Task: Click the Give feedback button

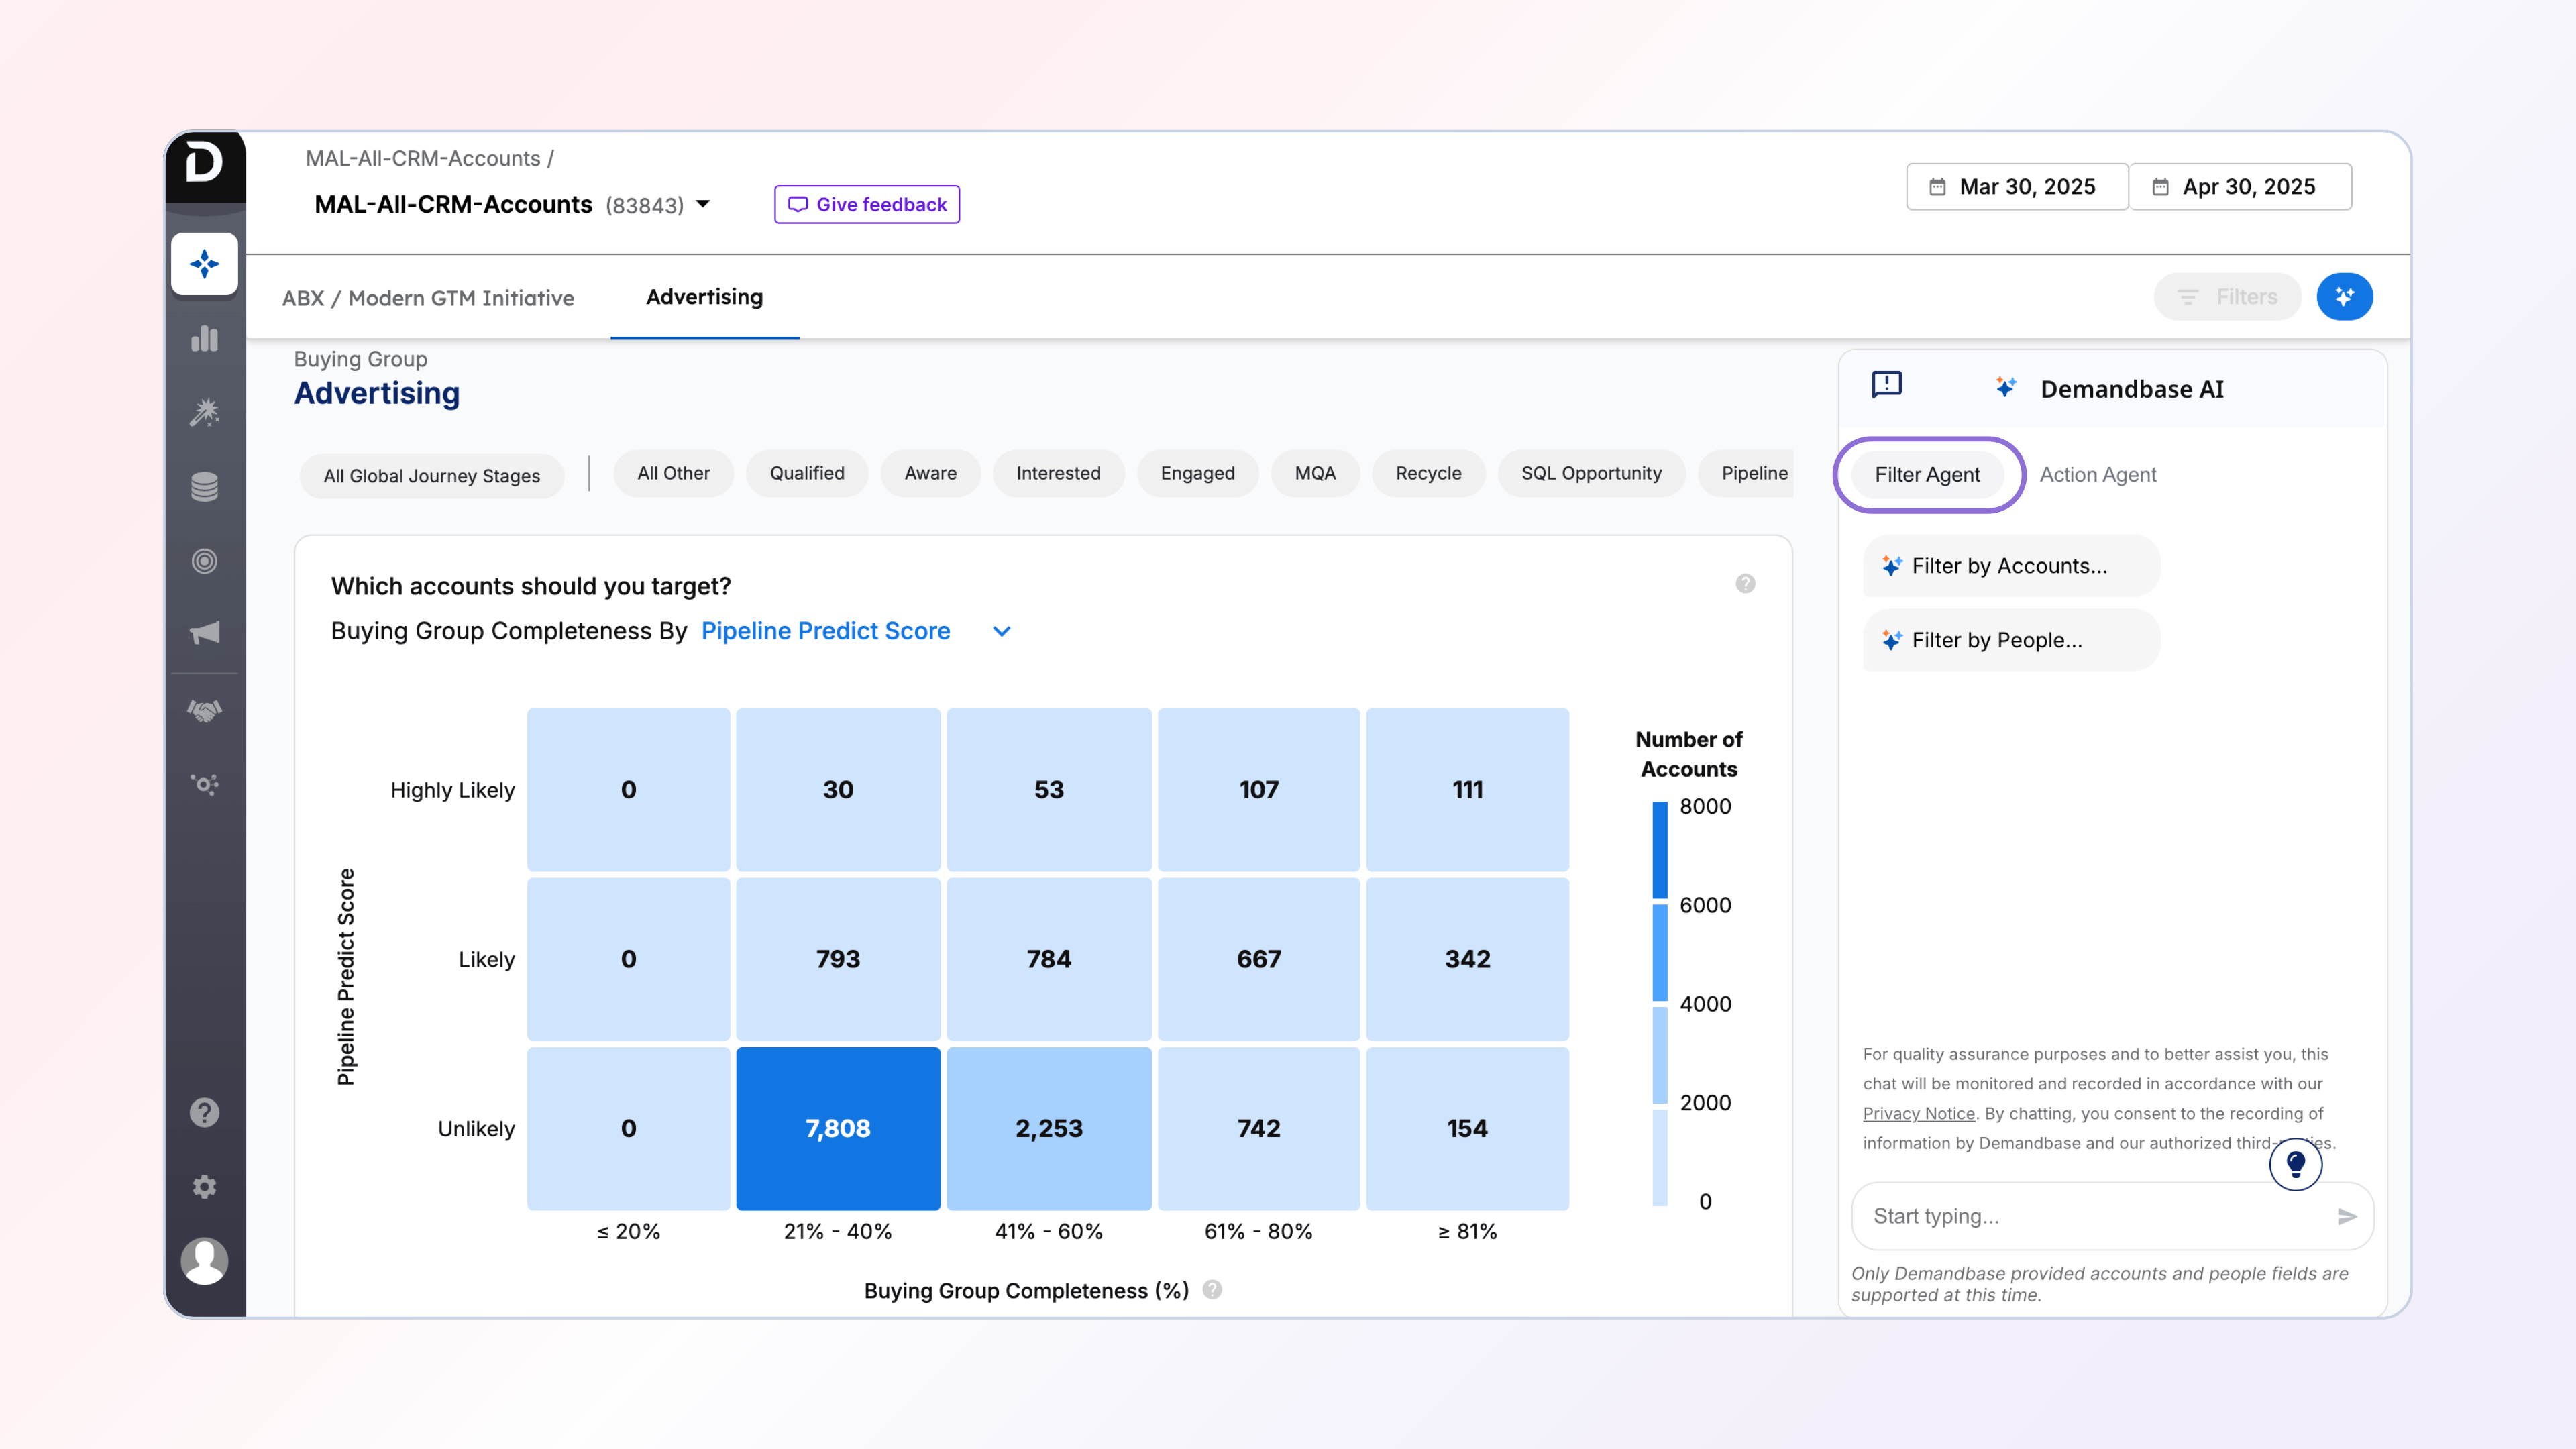Action: pos(866,204)
